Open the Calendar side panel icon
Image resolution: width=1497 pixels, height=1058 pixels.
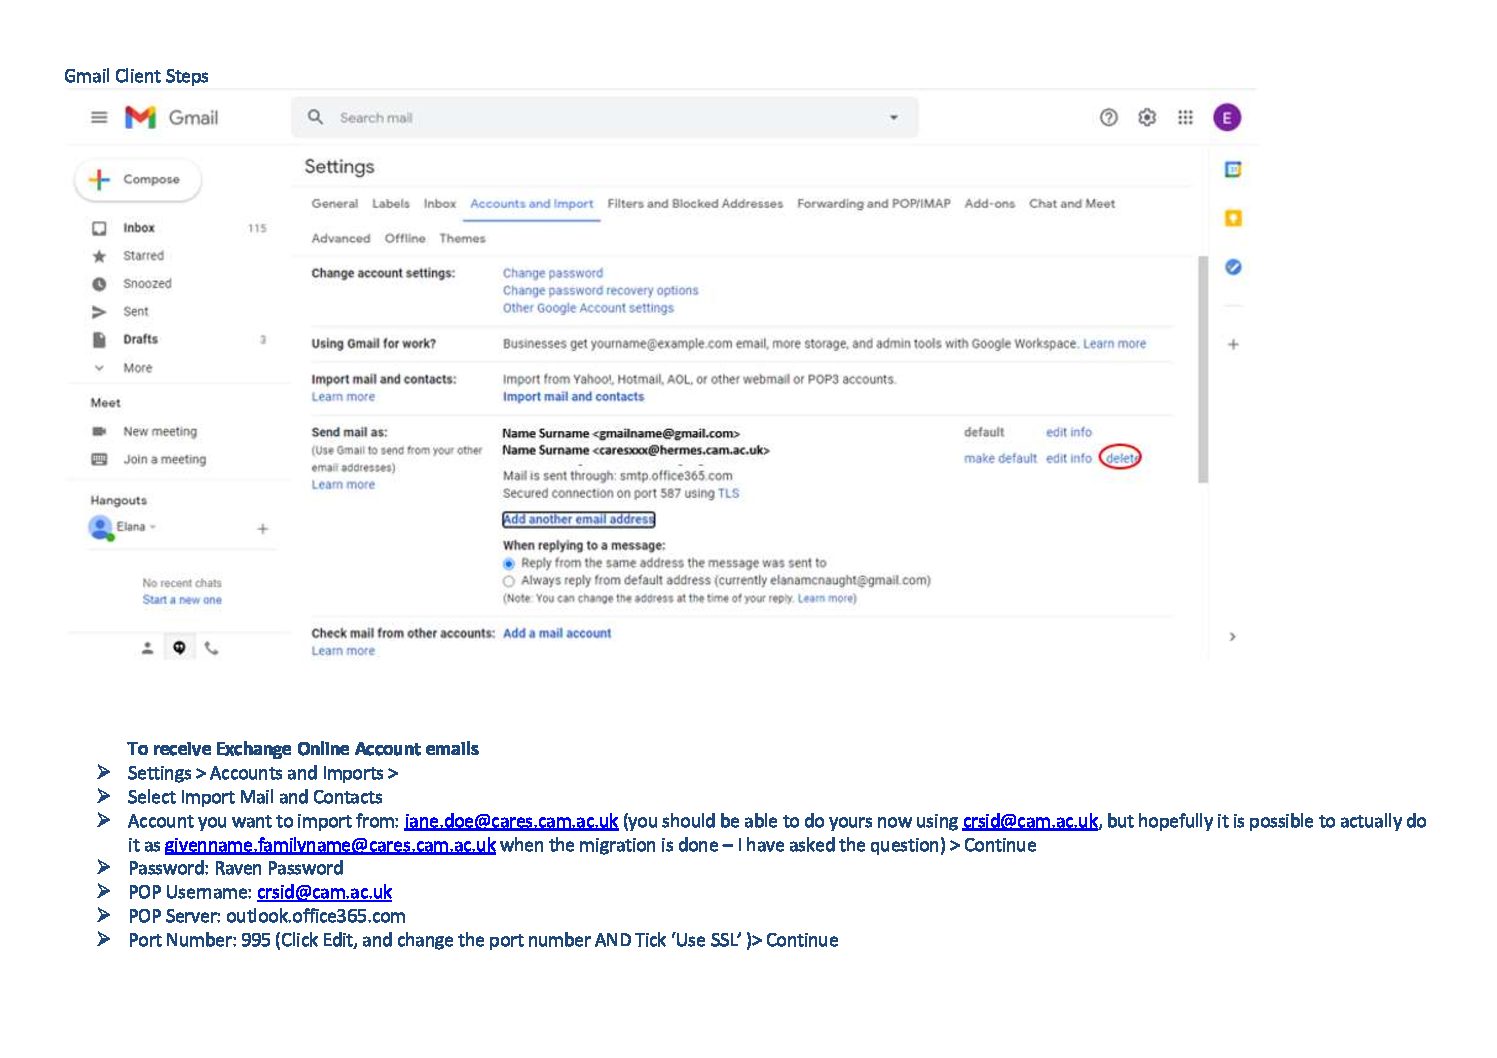tap(1233, 170)
